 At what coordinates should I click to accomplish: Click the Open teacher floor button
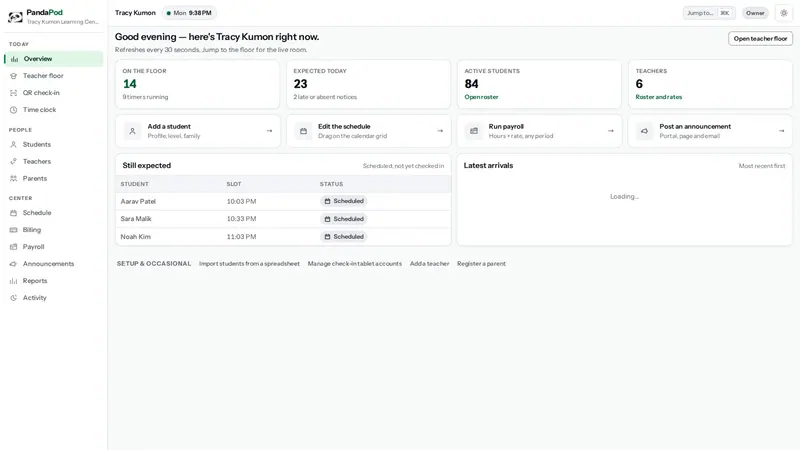click(760, 39)
